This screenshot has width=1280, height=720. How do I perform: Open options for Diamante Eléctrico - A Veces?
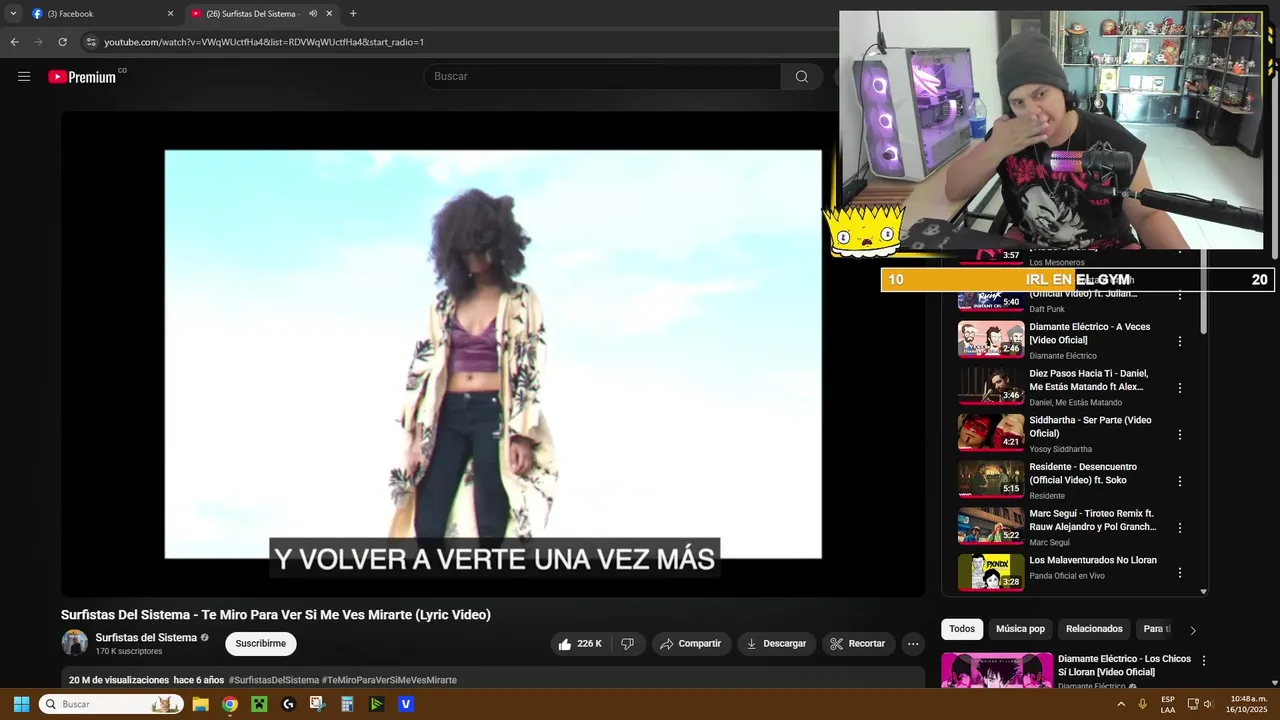[x=1180, y=341]
